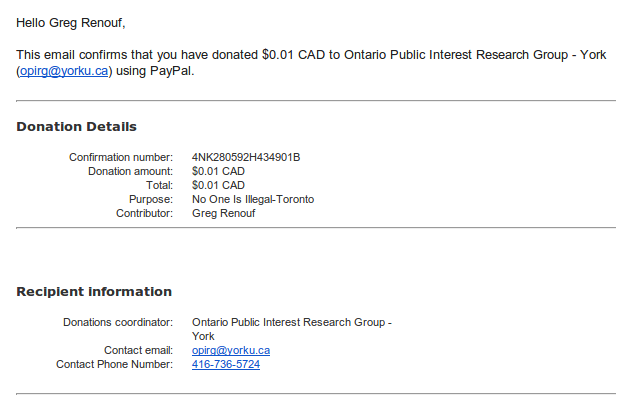Click the word PayPal in confirmation sentence

pos(170,71)
